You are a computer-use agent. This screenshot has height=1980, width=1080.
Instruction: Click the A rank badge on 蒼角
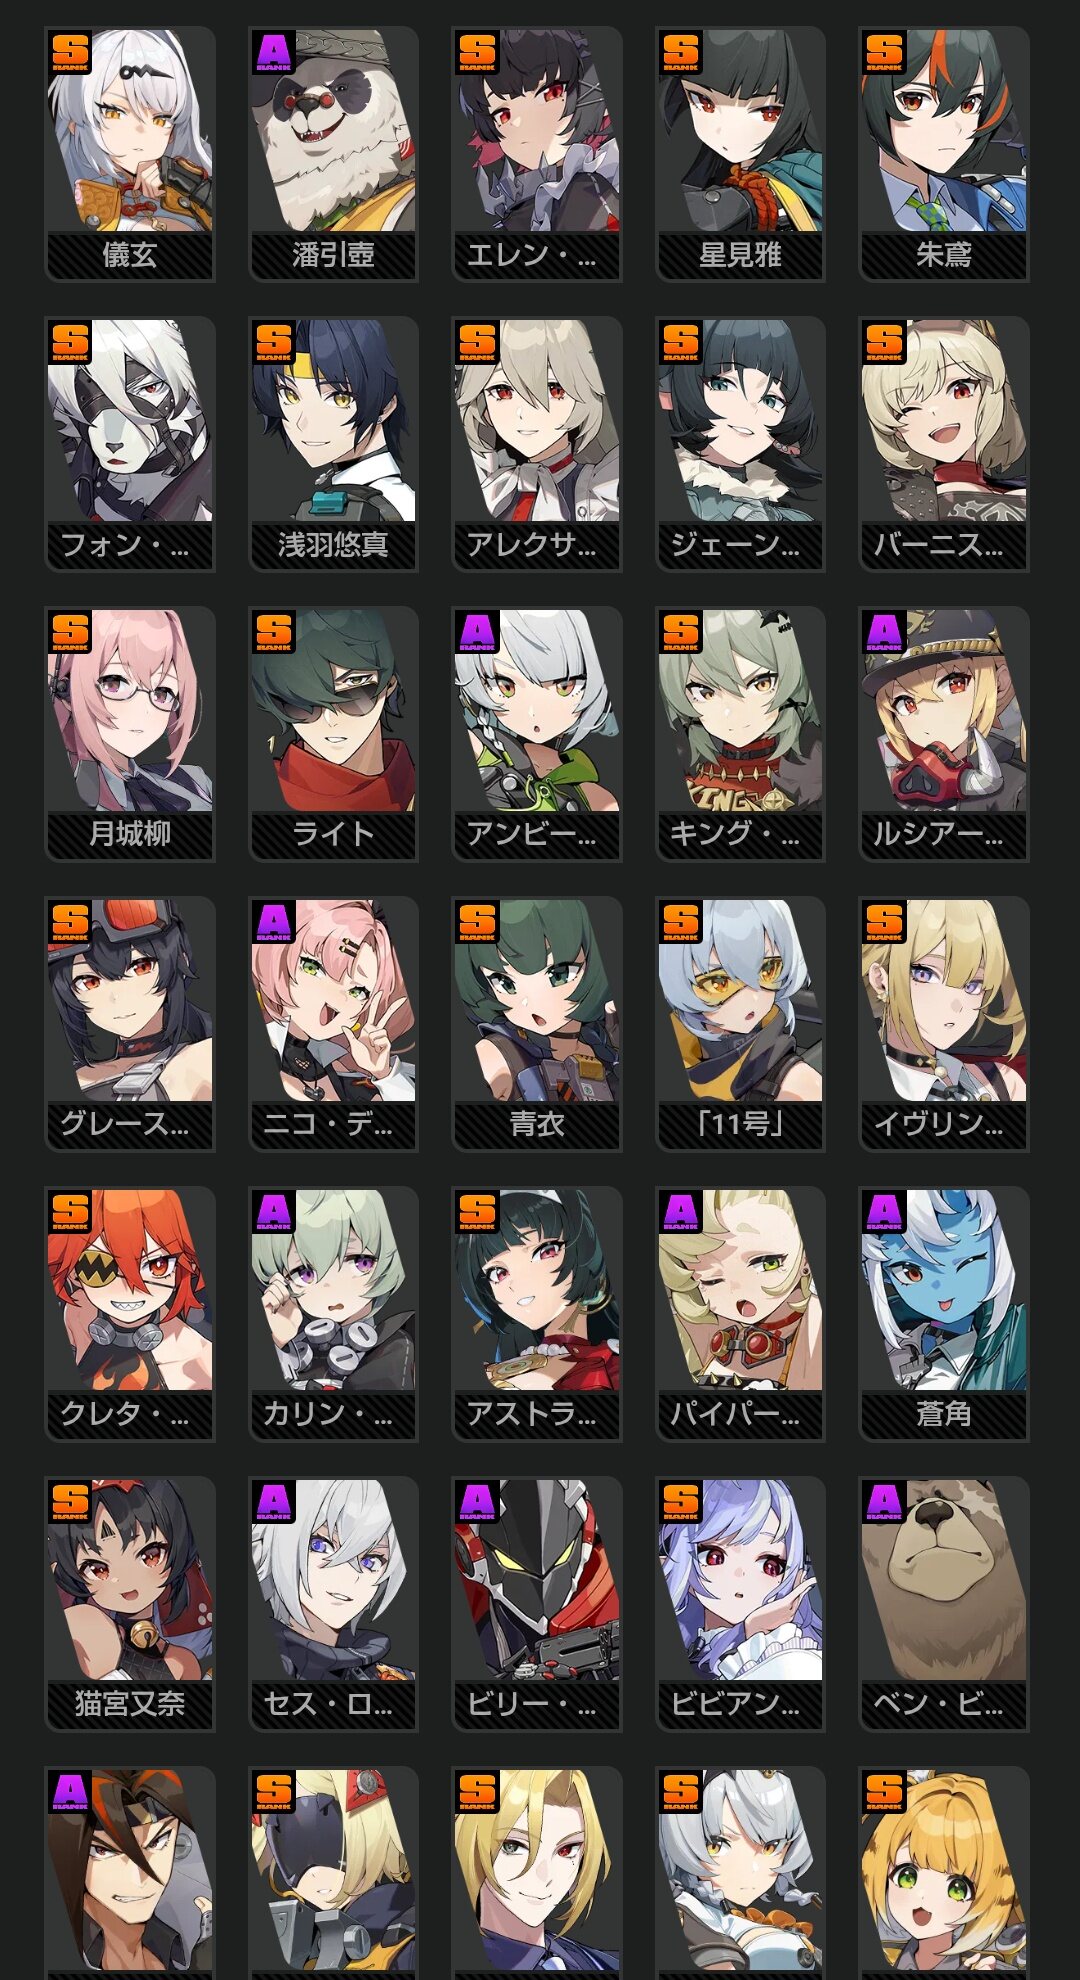[x=884, y=1213]
